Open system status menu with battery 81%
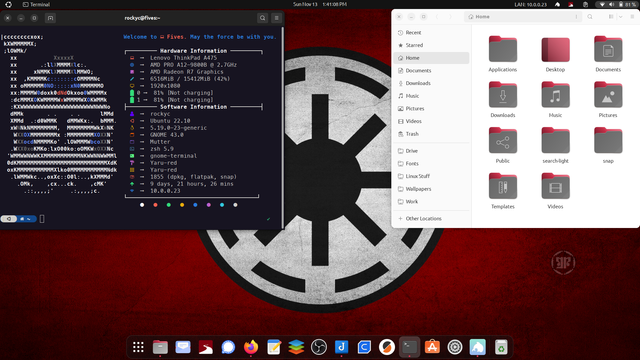 point(617,4)
